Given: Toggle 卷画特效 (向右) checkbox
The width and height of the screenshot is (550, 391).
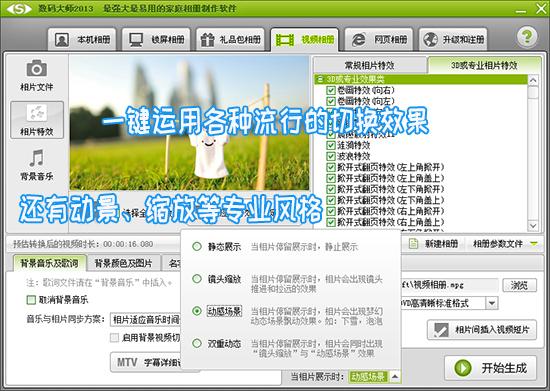Looking at the screenshot, I should tap(331, 90).
